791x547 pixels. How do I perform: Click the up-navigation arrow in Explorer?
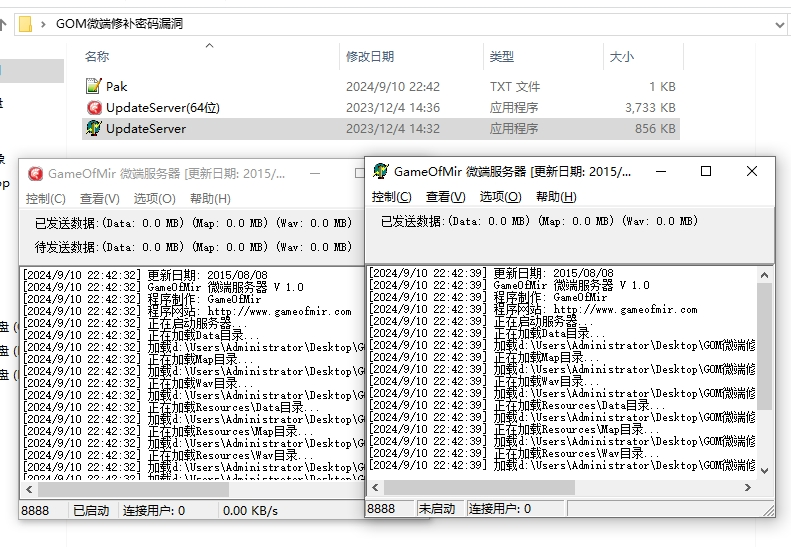pos(3,24)
